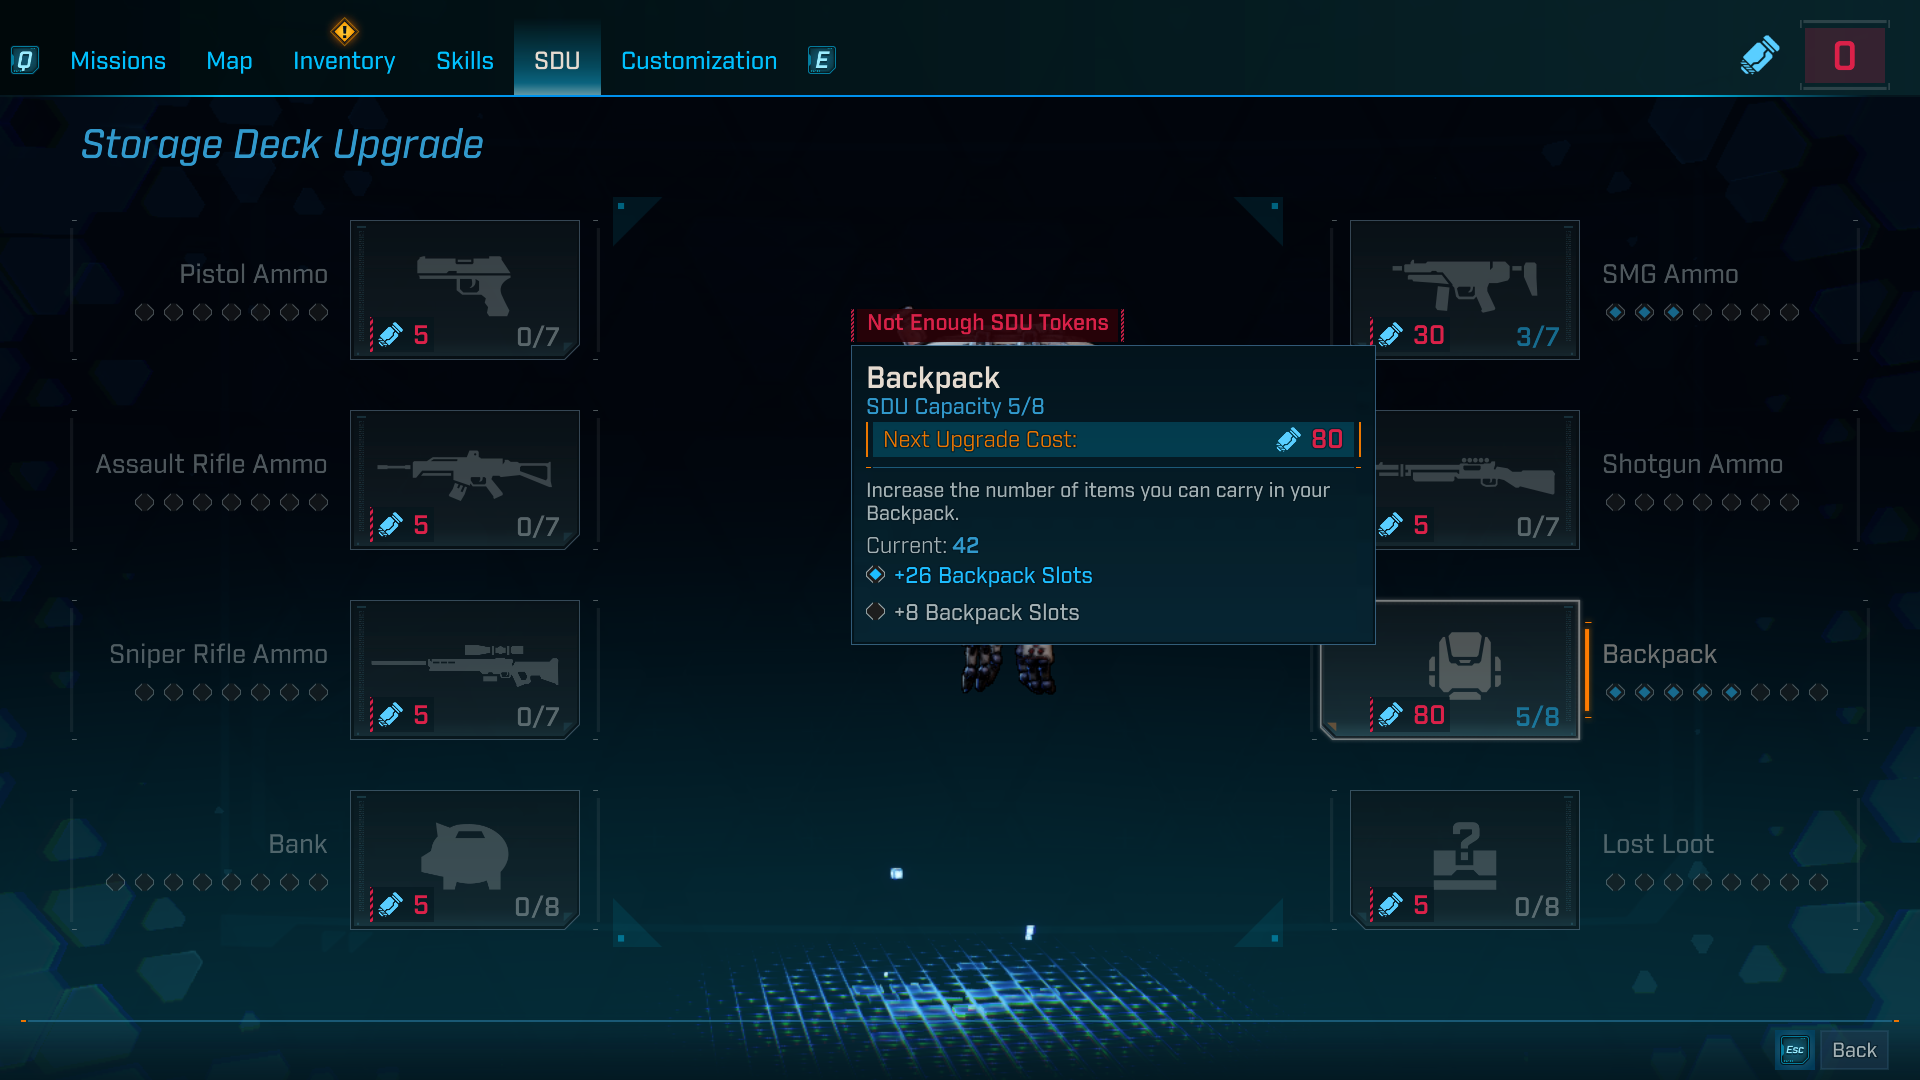Click the Shotgun Ammo upgrade icon
Screen dimensions: 1920x1080
(1464, 480)
